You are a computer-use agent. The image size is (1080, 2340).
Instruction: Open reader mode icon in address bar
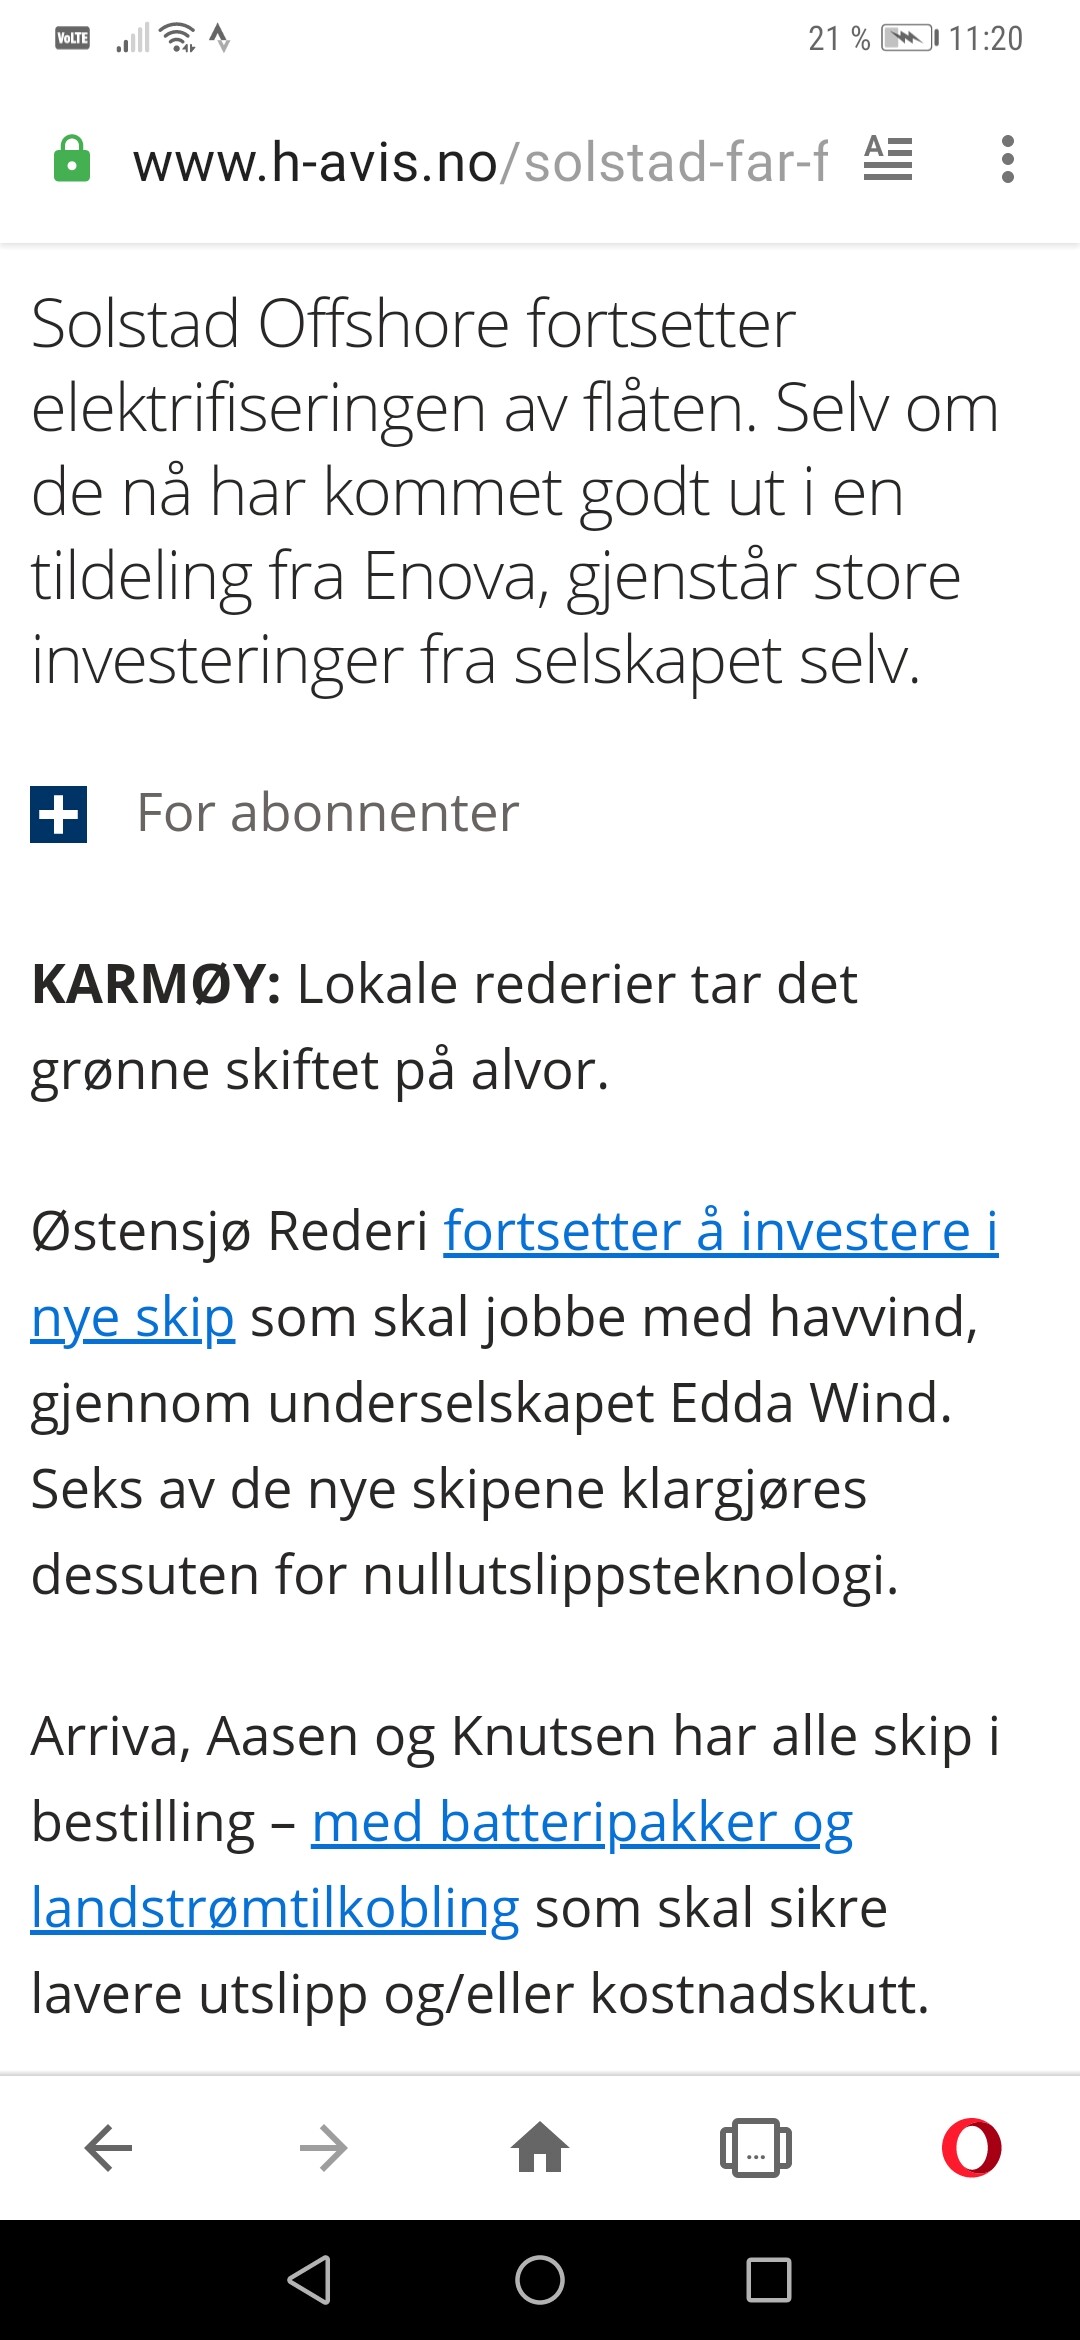pos(888,159)
